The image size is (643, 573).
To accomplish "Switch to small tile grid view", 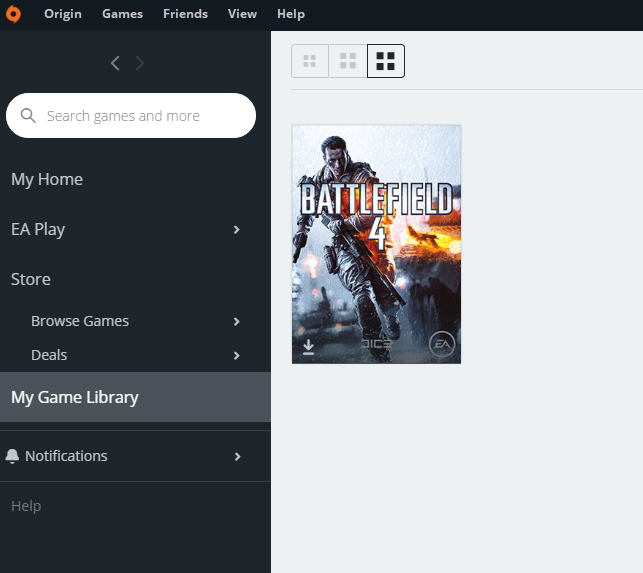I will [310, 61].
